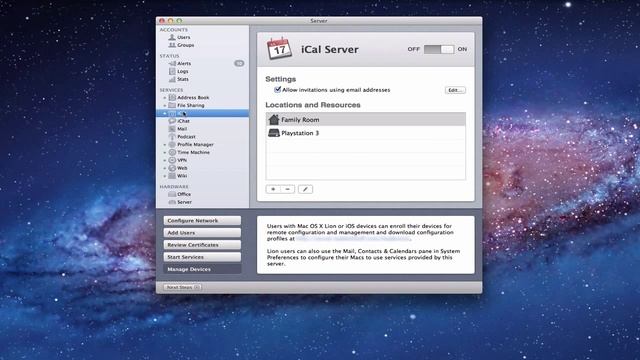Click the Start Services button
This screenshot has width=640, height=360.
202,257
